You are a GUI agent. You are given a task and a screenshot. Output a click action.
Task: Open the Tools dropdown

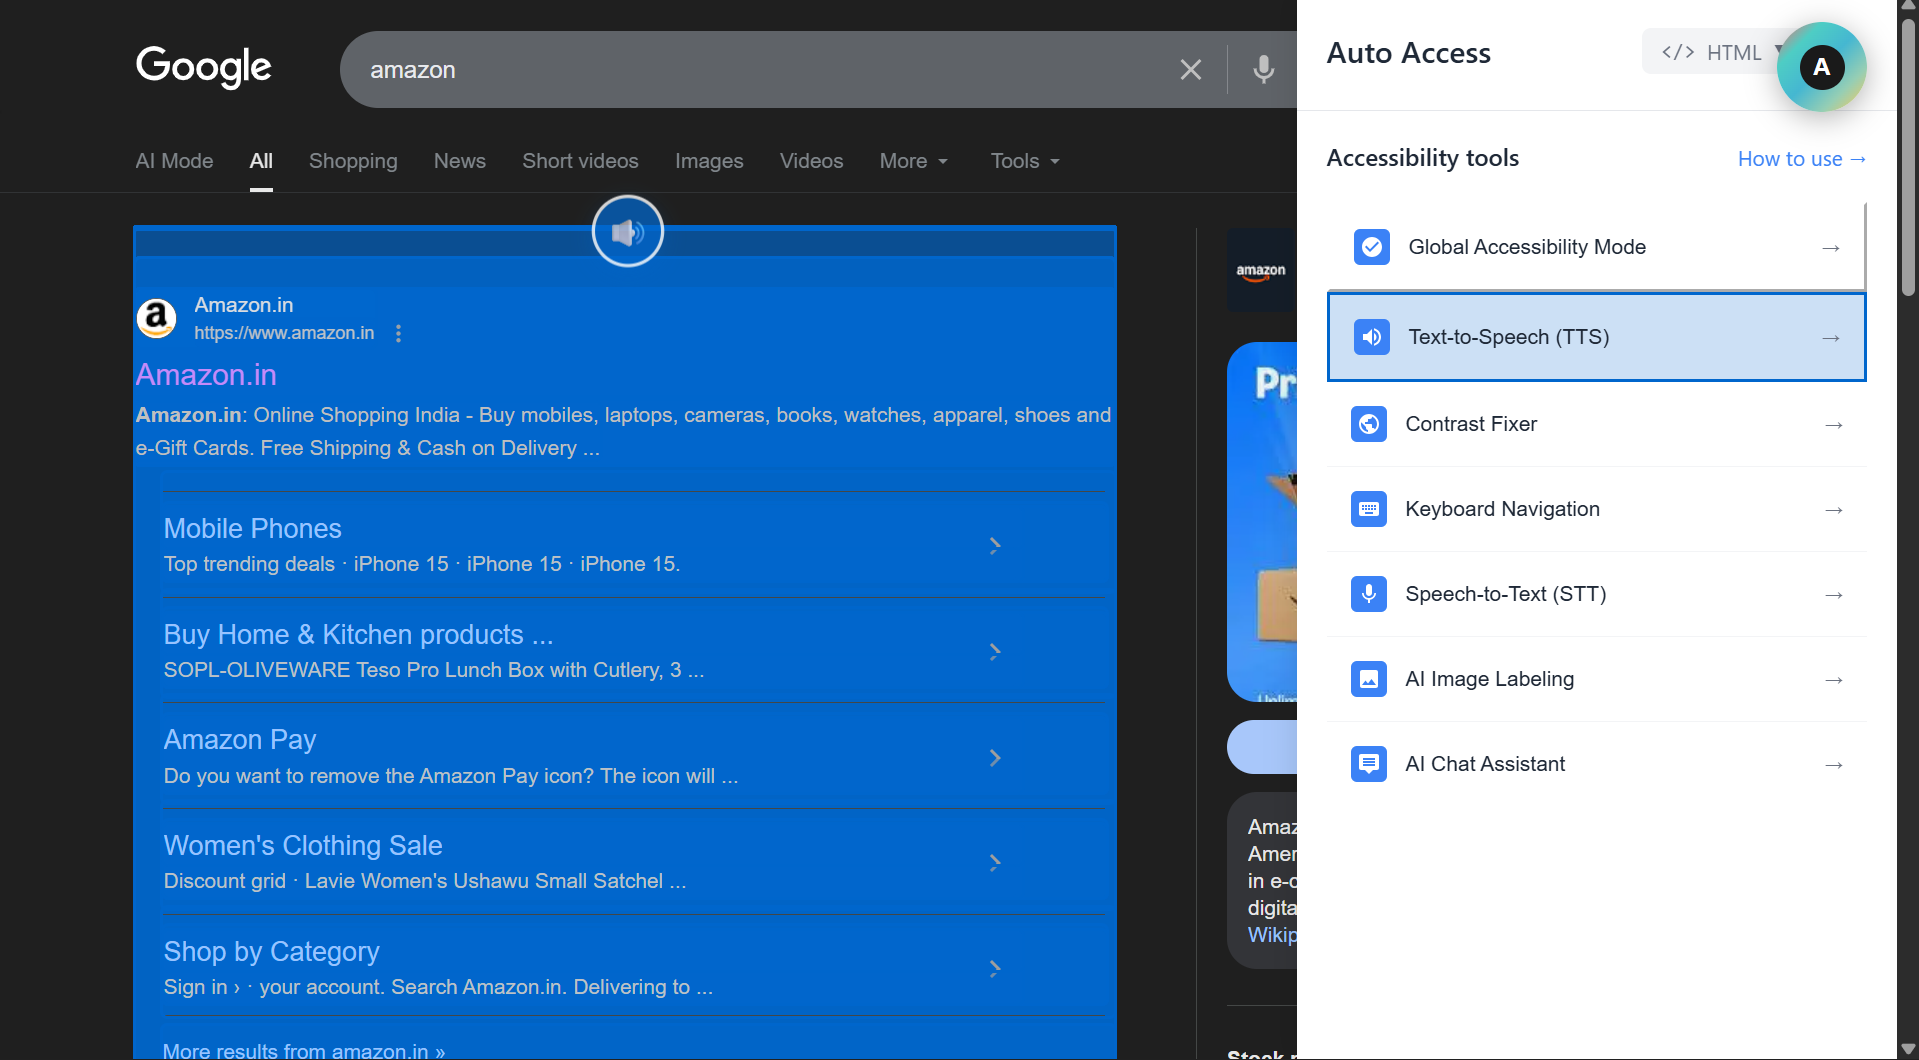pos(1025,161)
